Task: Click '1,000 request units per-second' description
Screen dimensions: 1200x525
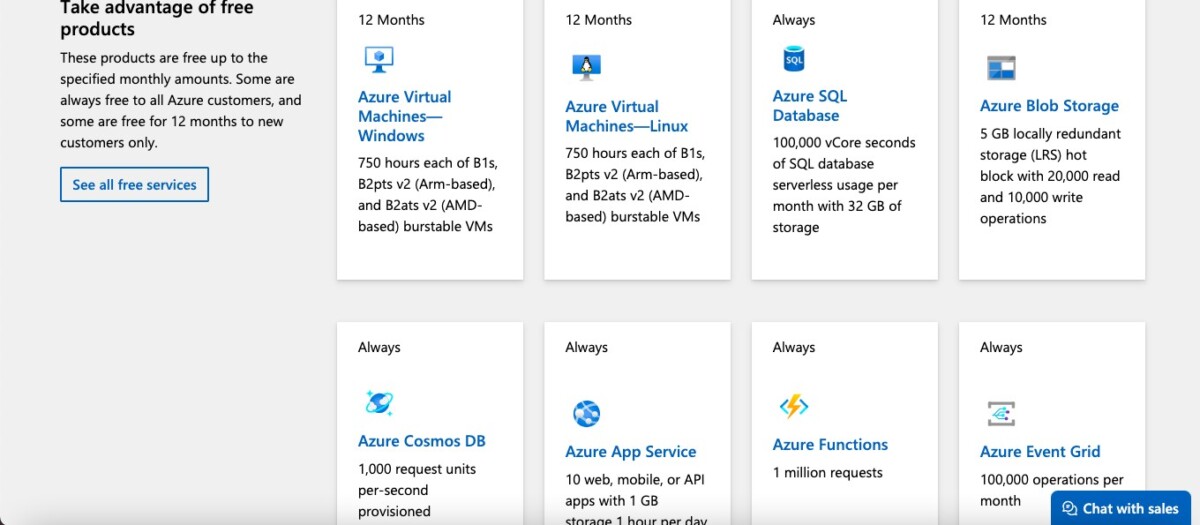Action: point(417,490)
